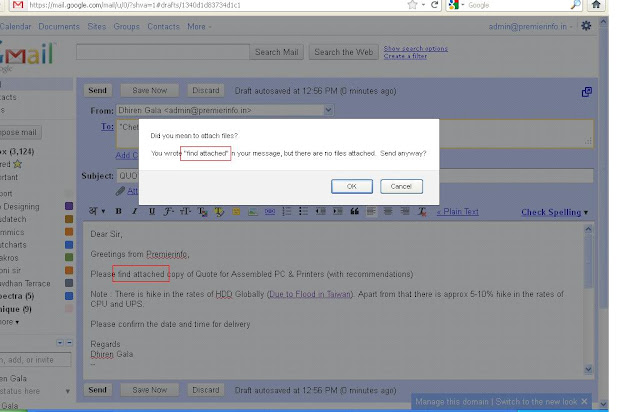Open Groups from the top navigation
640x412 pixels.
click(x=127, y=27)
